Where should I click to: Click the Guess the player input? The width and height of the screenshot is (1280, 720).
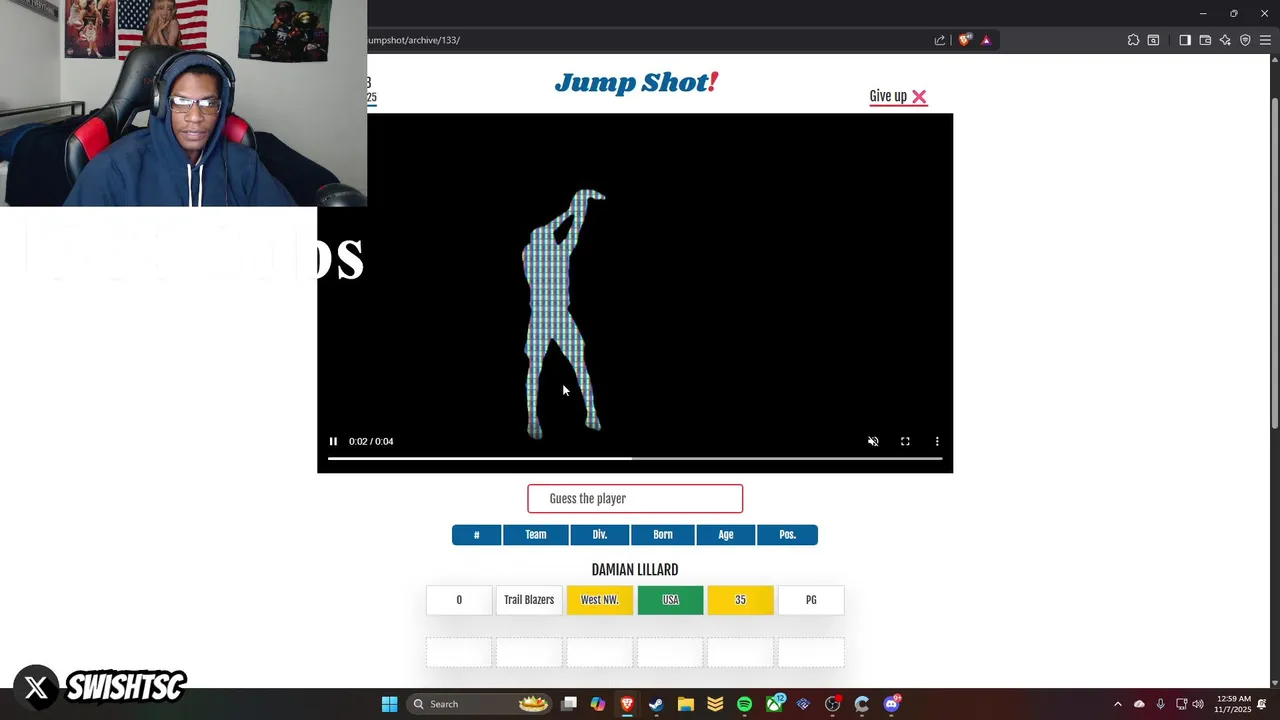pyautogui.click(x=635, y=498)
